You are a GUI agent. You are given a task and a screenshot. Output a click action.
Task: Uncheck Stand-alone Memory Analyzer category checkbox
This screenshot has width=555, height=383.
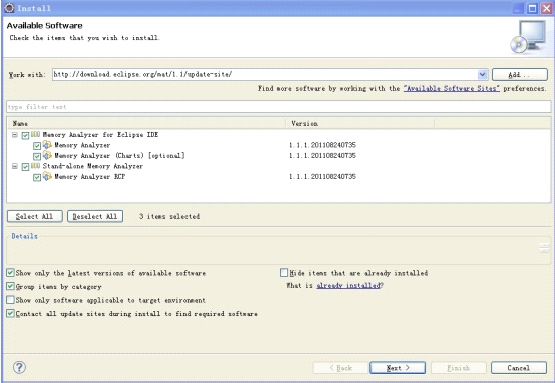[x=25, y=166]
